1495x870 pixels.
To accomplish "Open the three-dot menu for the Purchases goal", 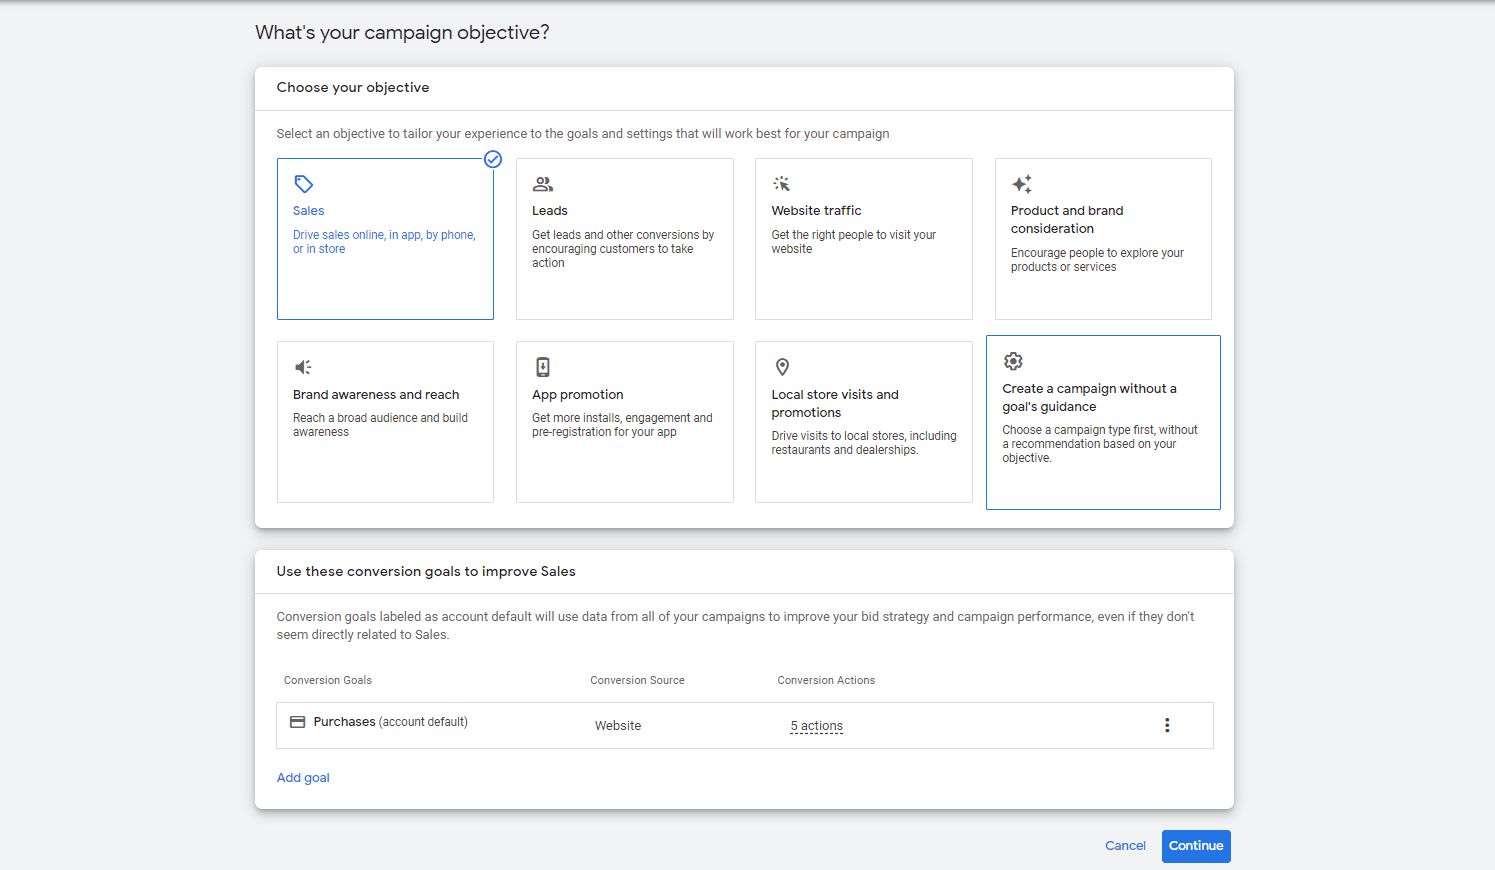I will [x=1167, y=724].
